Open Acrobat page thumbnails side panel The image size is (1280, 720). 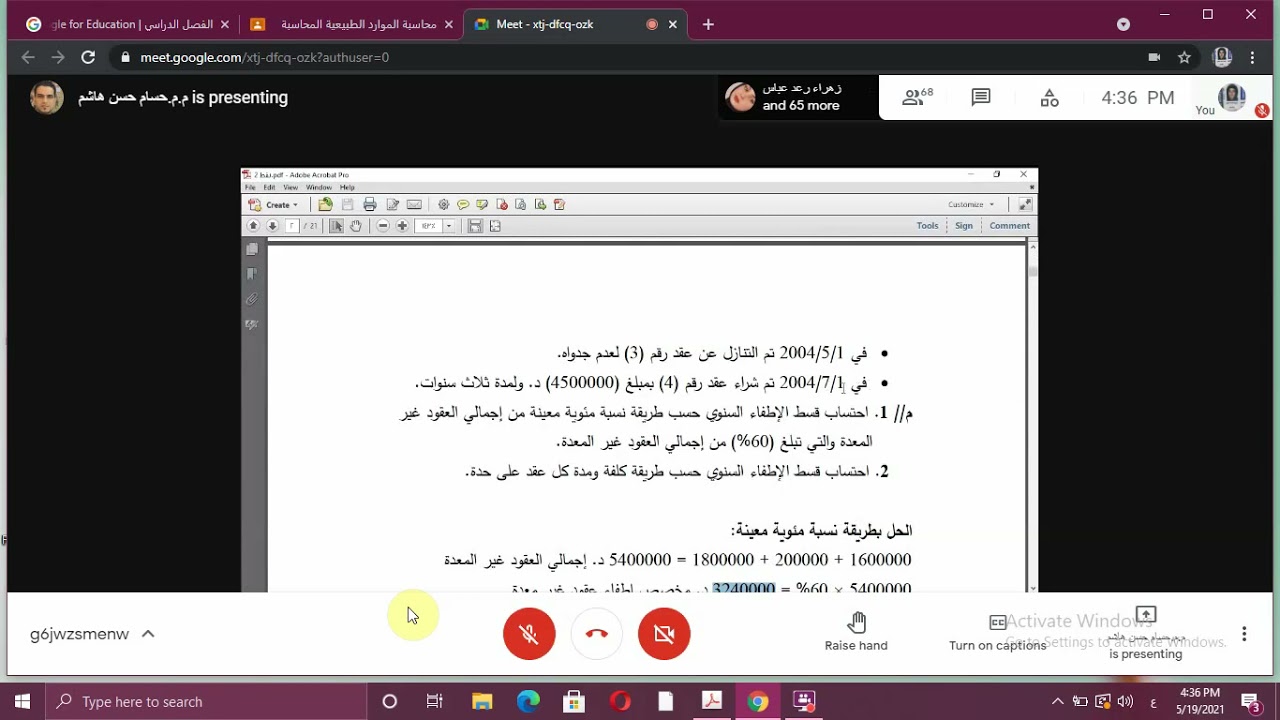pyautogui.click(x=252, y=249)
